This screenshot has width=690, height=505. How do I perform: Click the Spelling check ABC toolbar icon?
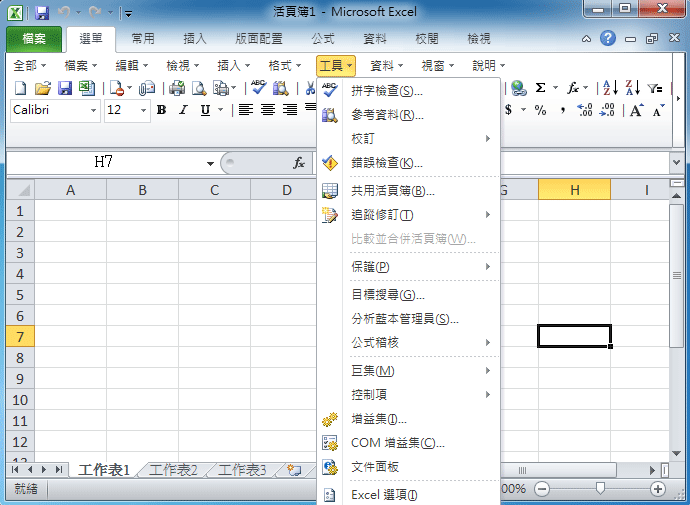(x=258, y=88)
